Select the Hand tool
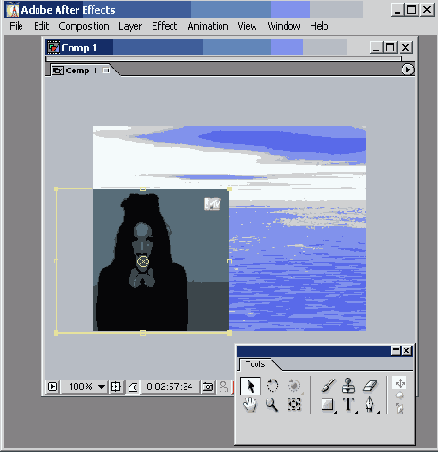This screenshot has width=438, height=452. [250, 405]
